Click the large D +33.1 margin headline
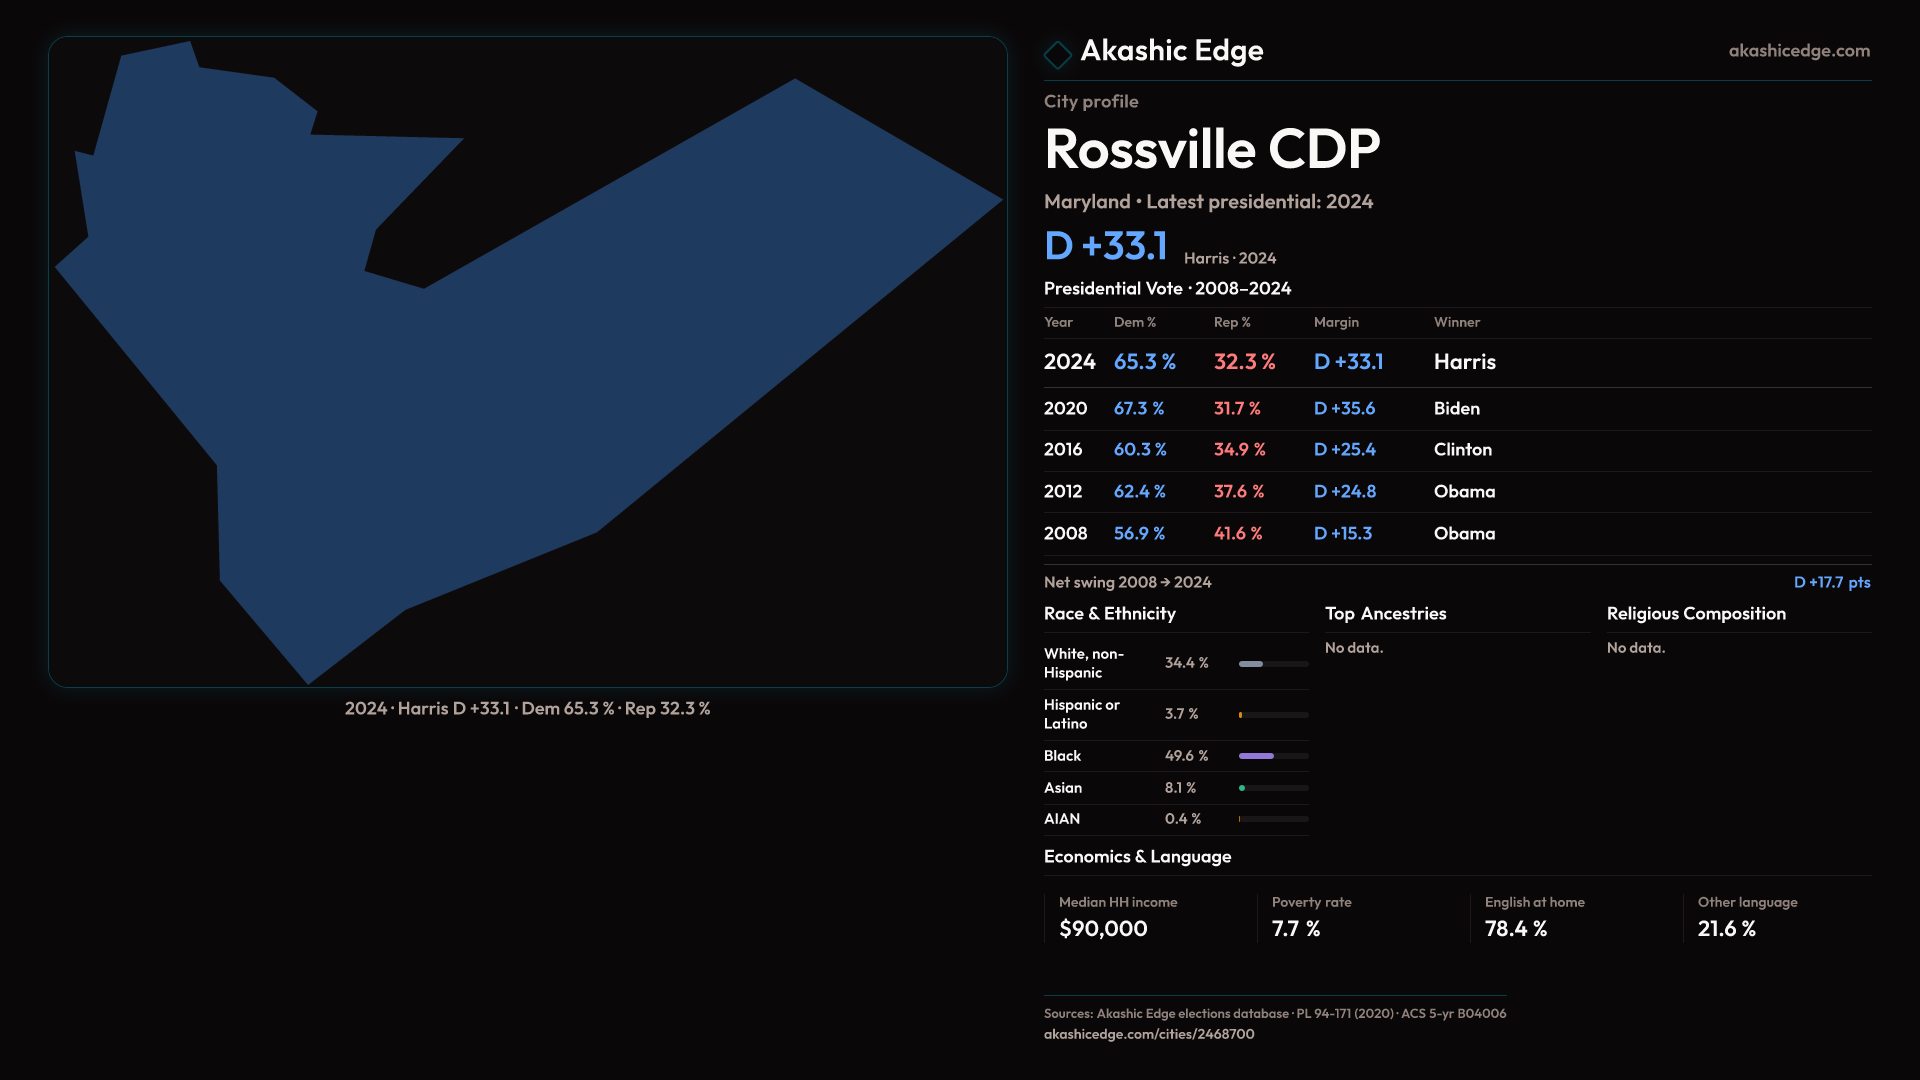The width and height of the screenshot is (1920, 1080). tap(1105, 246)
